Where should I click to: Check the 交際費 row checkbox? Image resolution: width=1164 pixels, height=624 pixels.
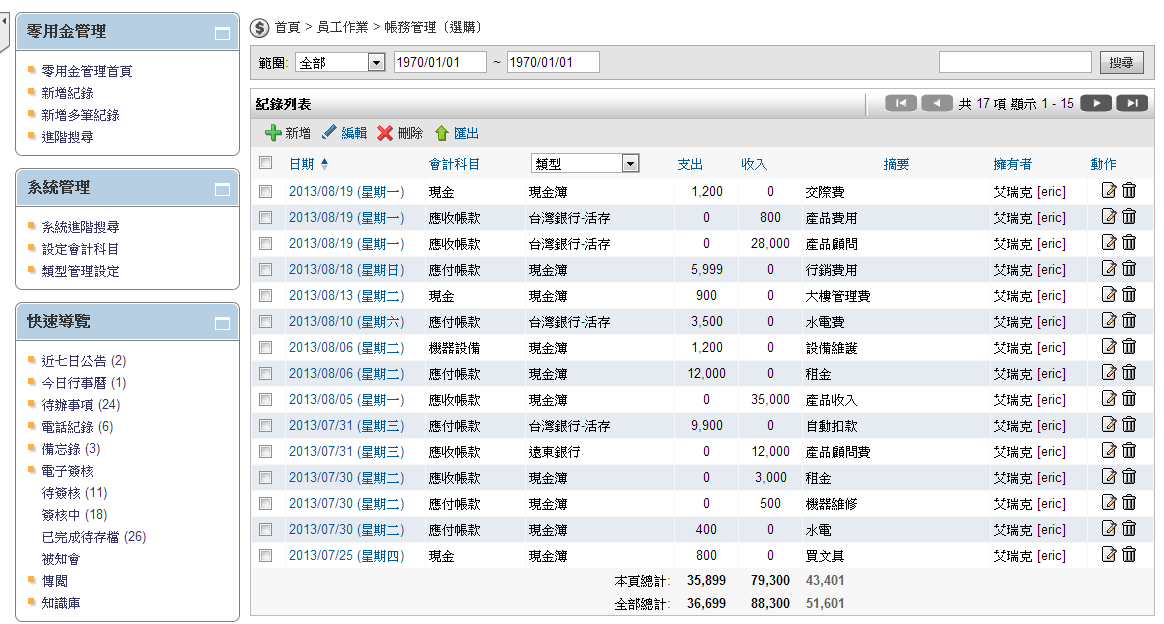(x=265, y=191)
